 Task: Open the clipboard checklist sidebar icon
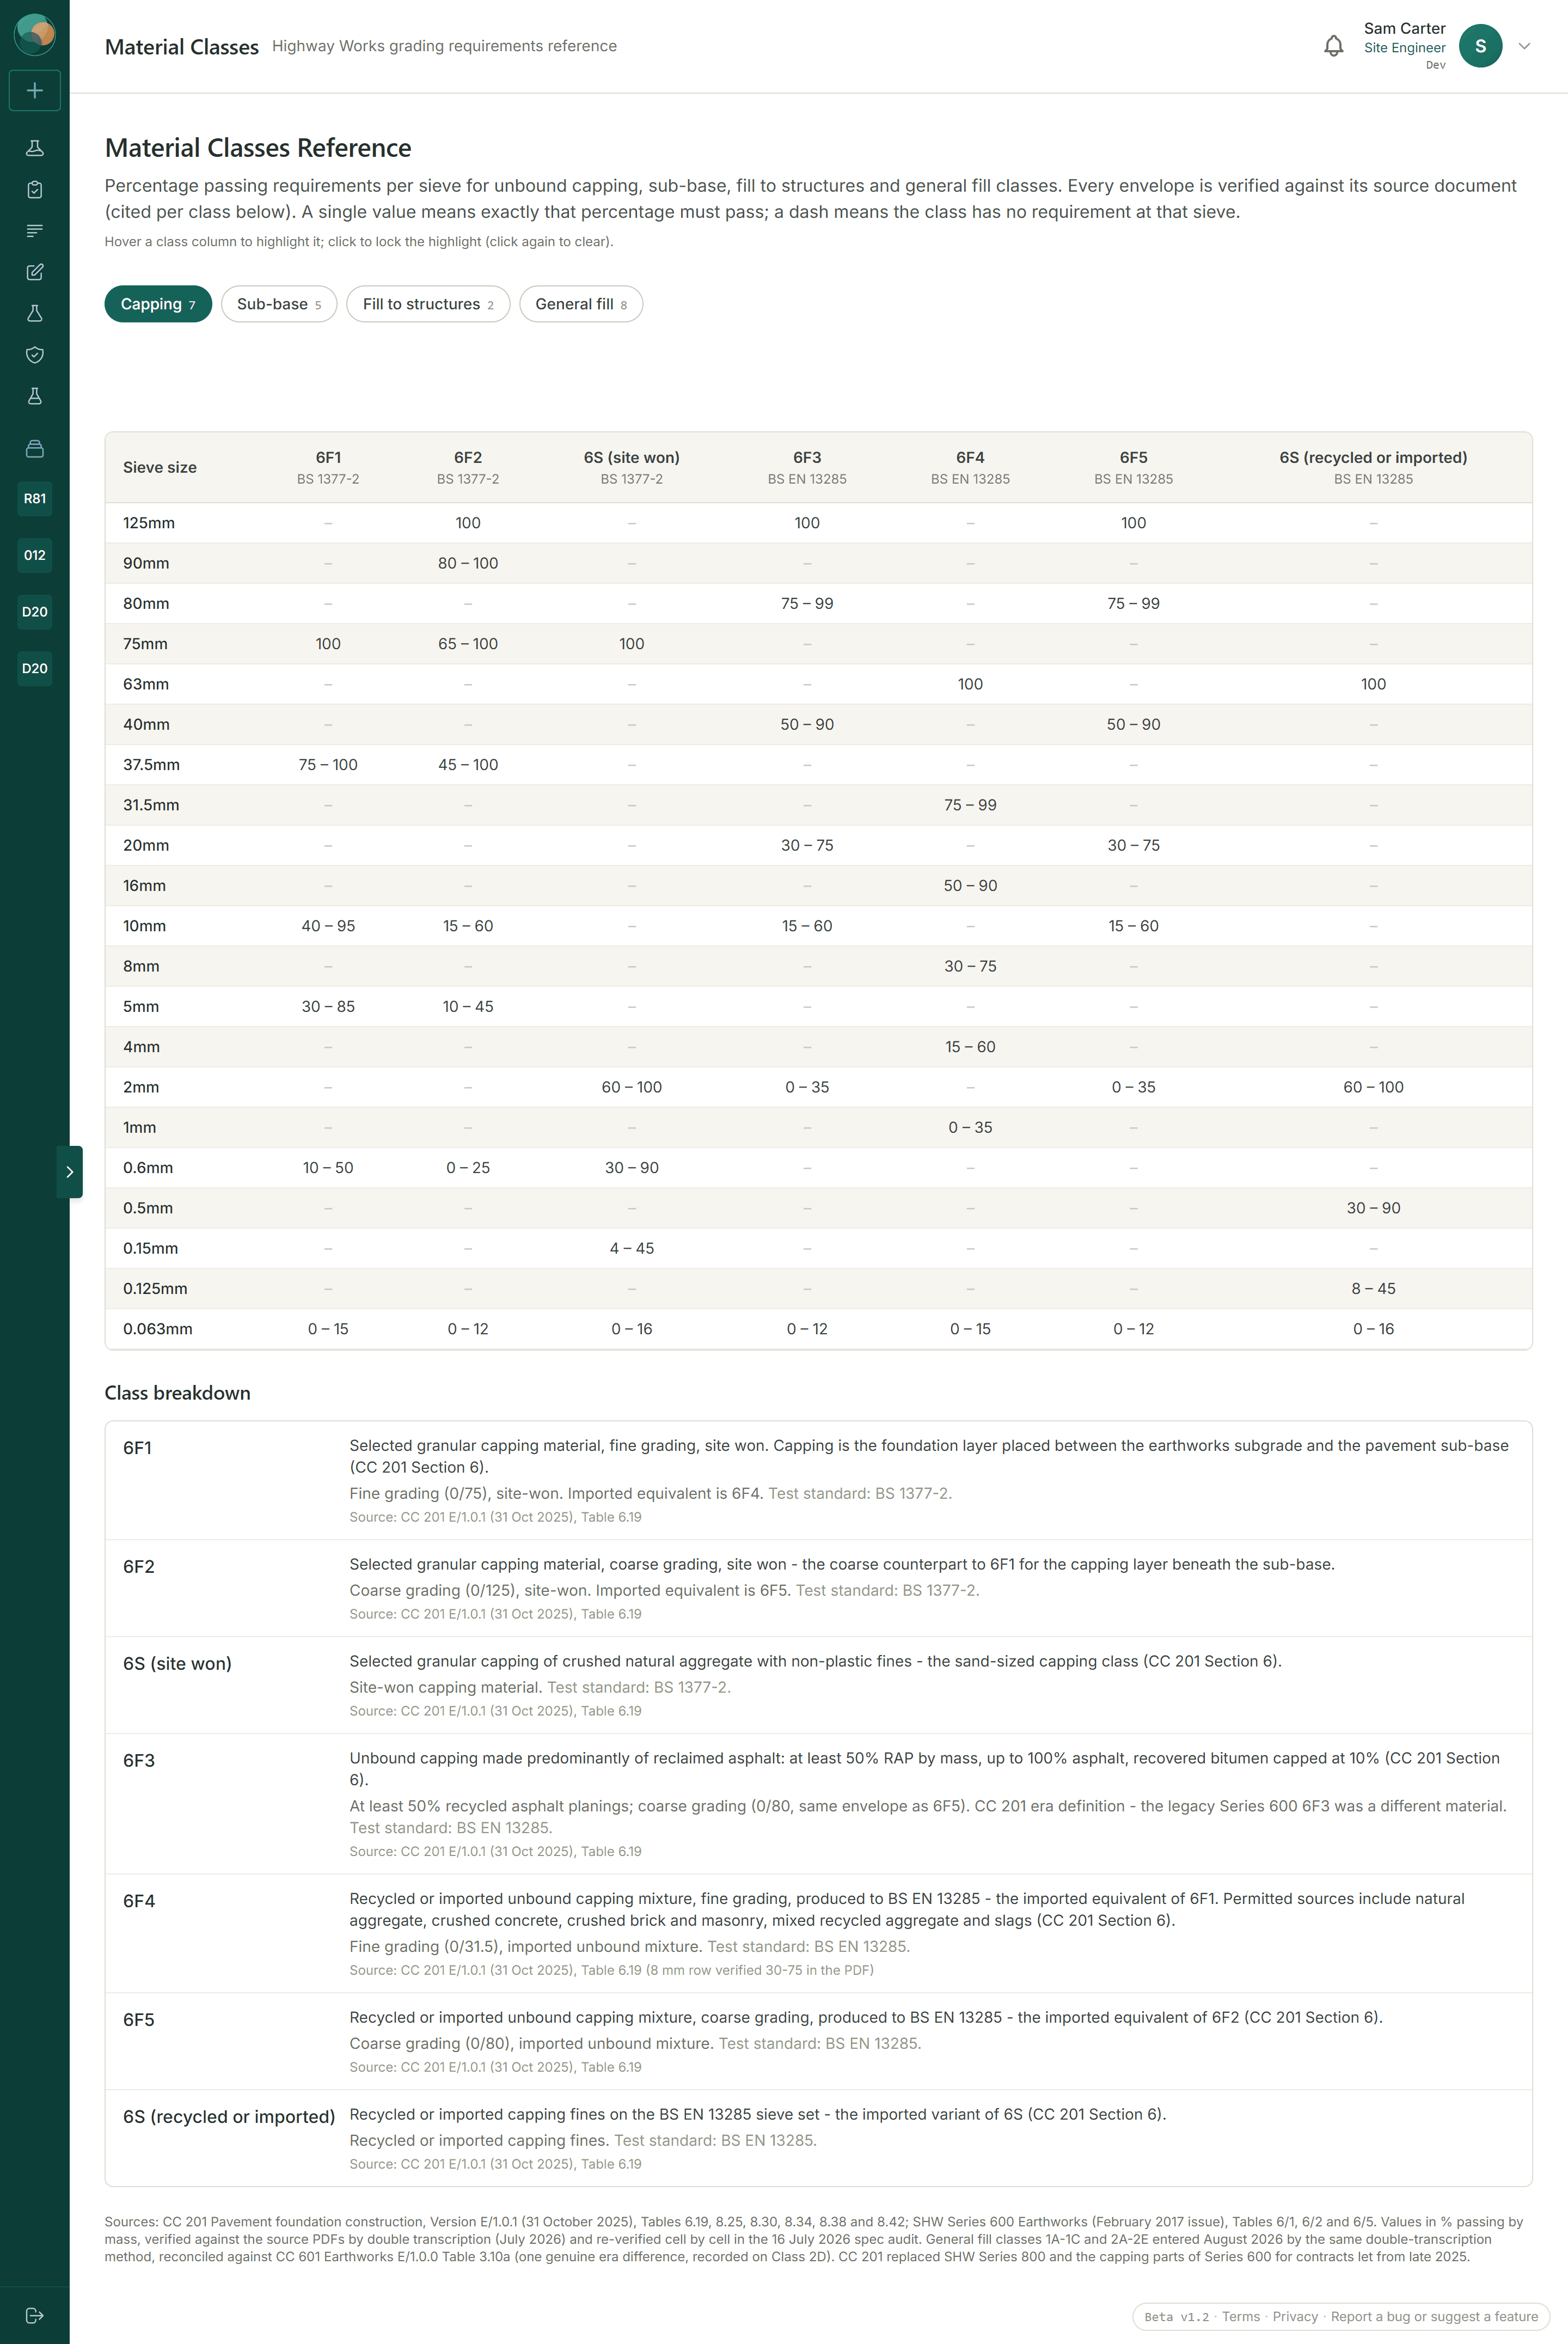pyautogui.click(x=35, y=189)
